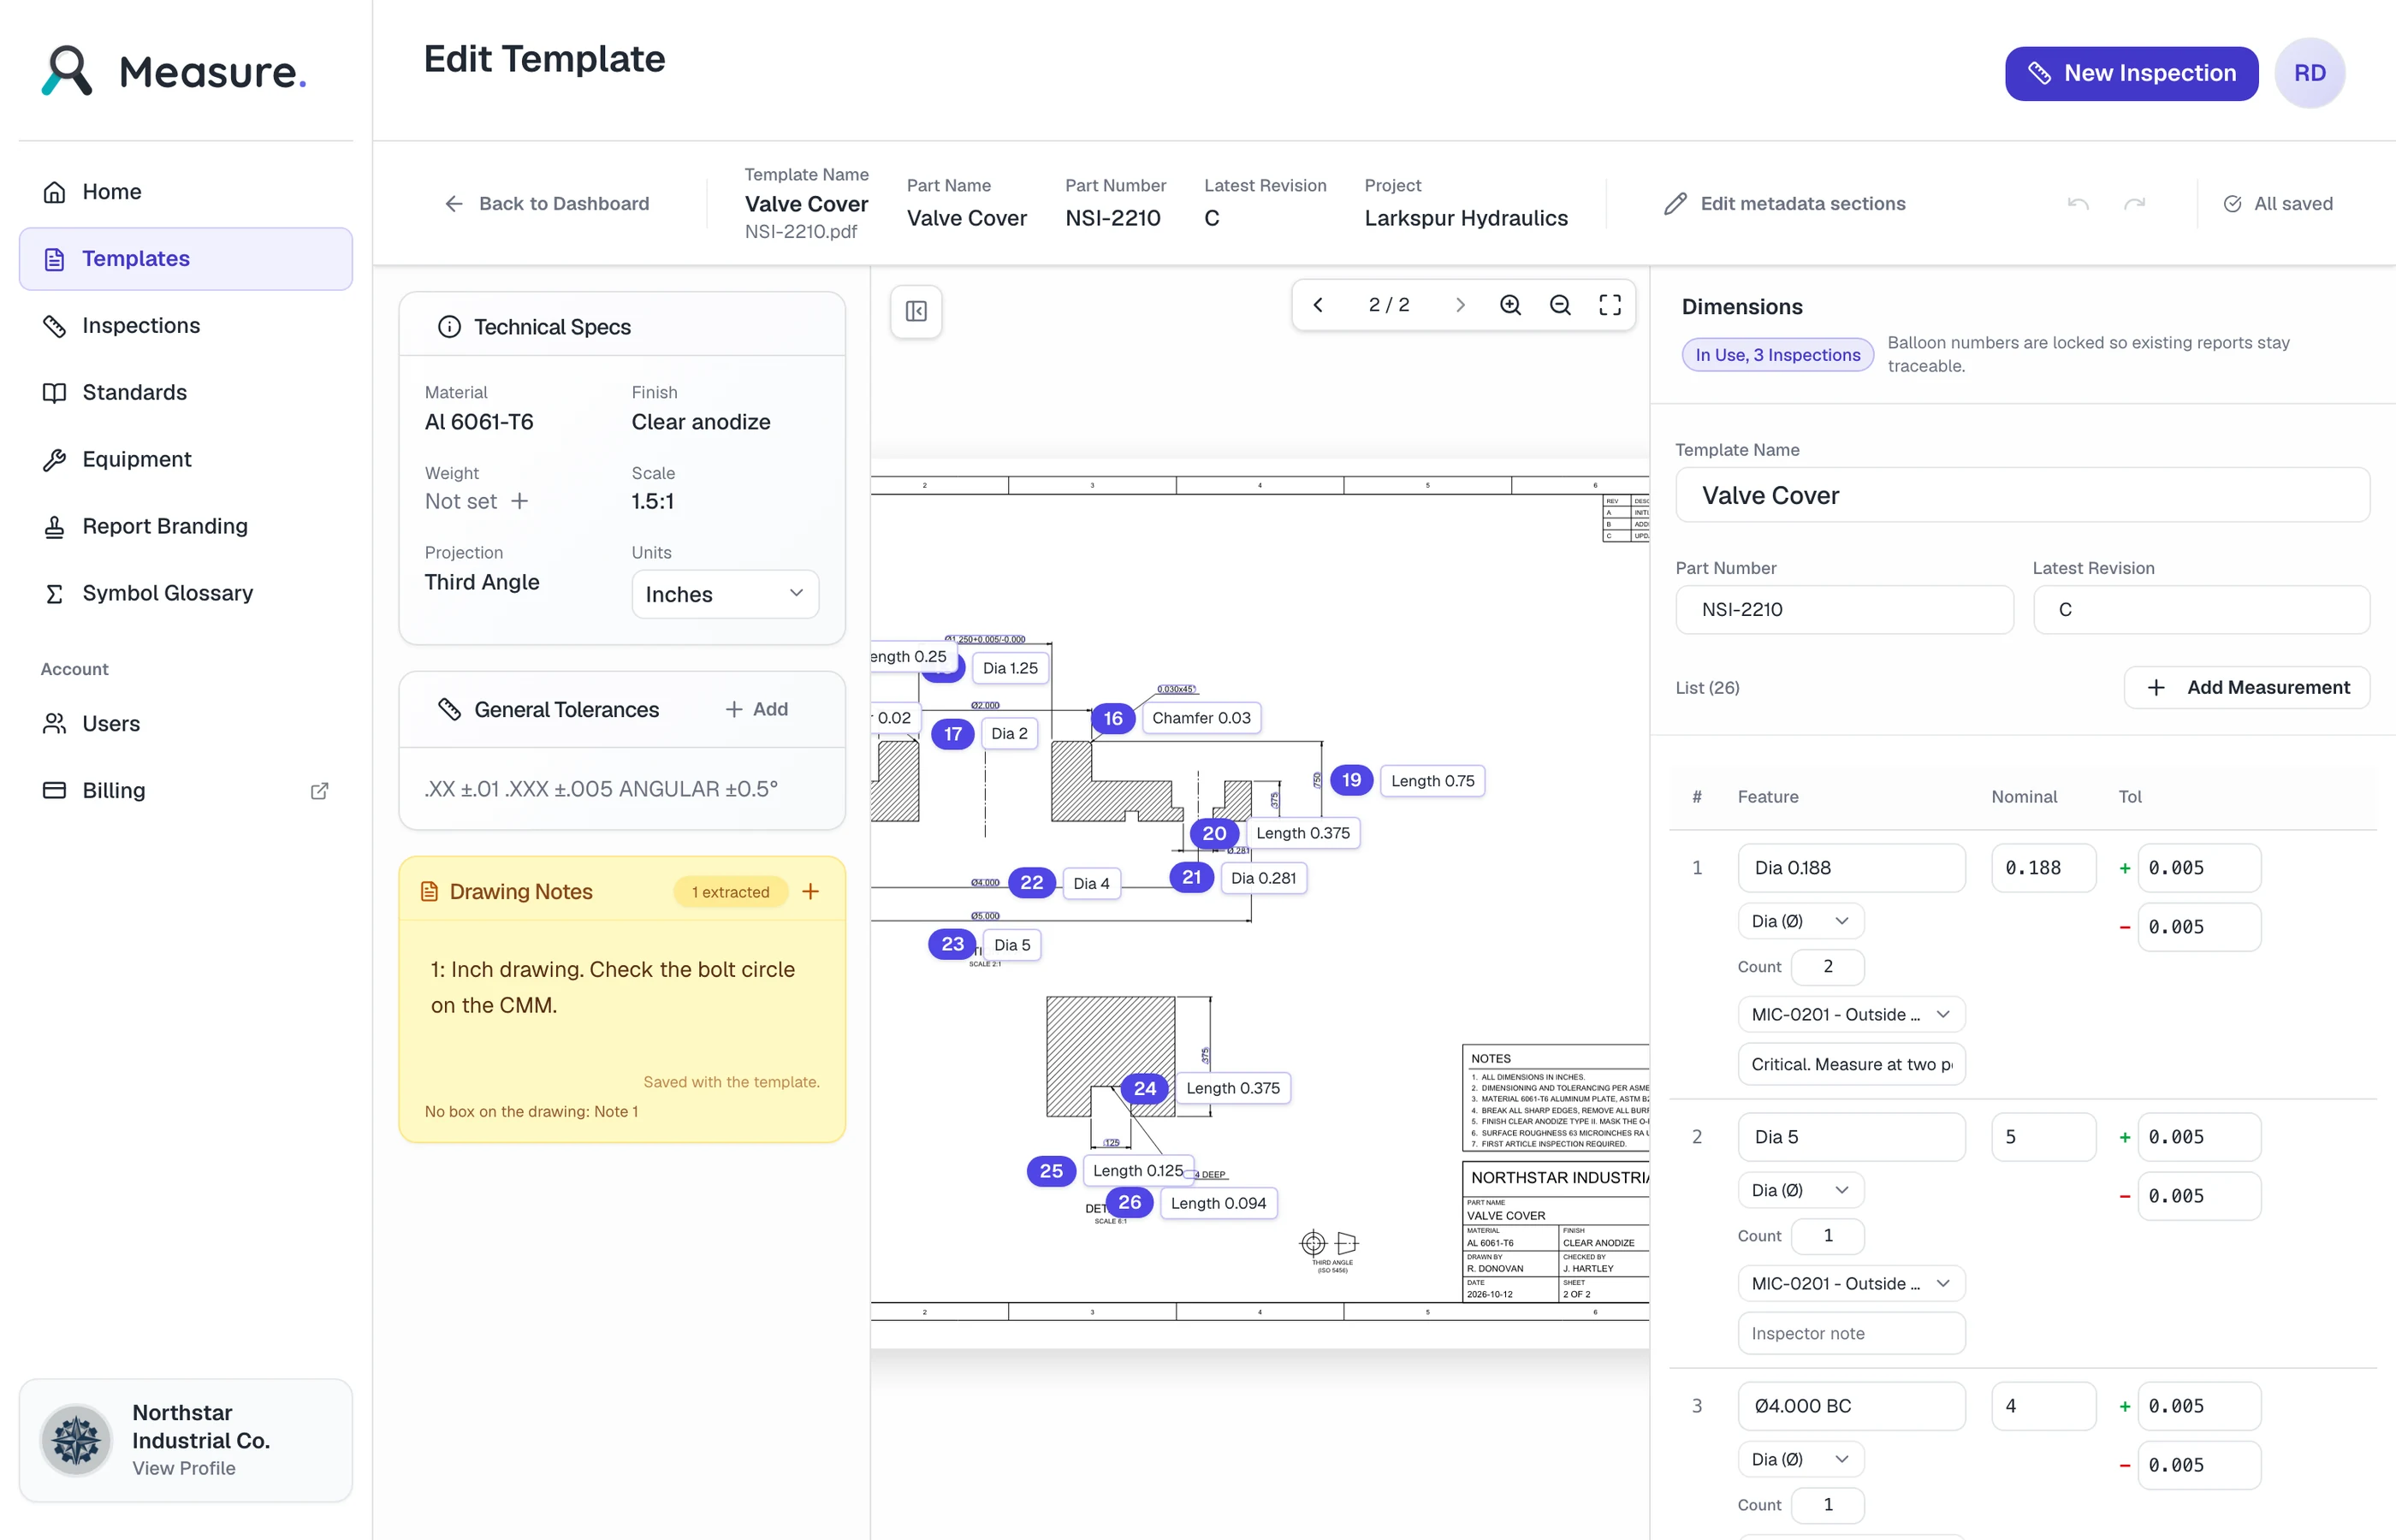Click the 1 extracted notes badge
The width and height of the screenshot is (2396, 1540).
click(x=731, y=892)
